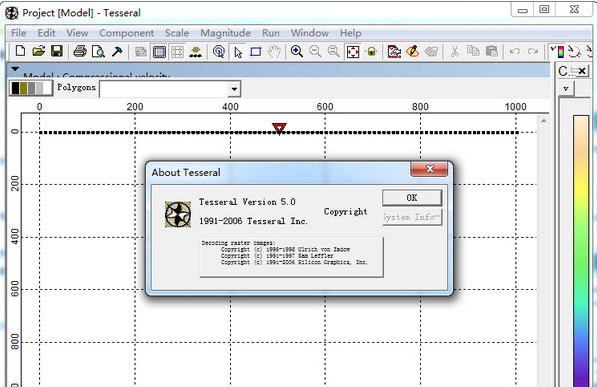
Task: Click the 'Decoding raster images:' credits box
Action: 291,257
